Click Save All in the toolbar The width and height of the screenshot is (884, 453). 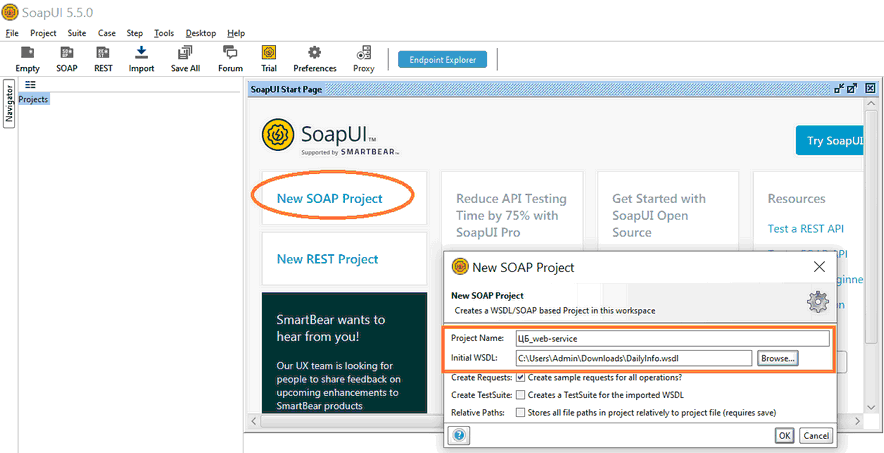(185, 59)
